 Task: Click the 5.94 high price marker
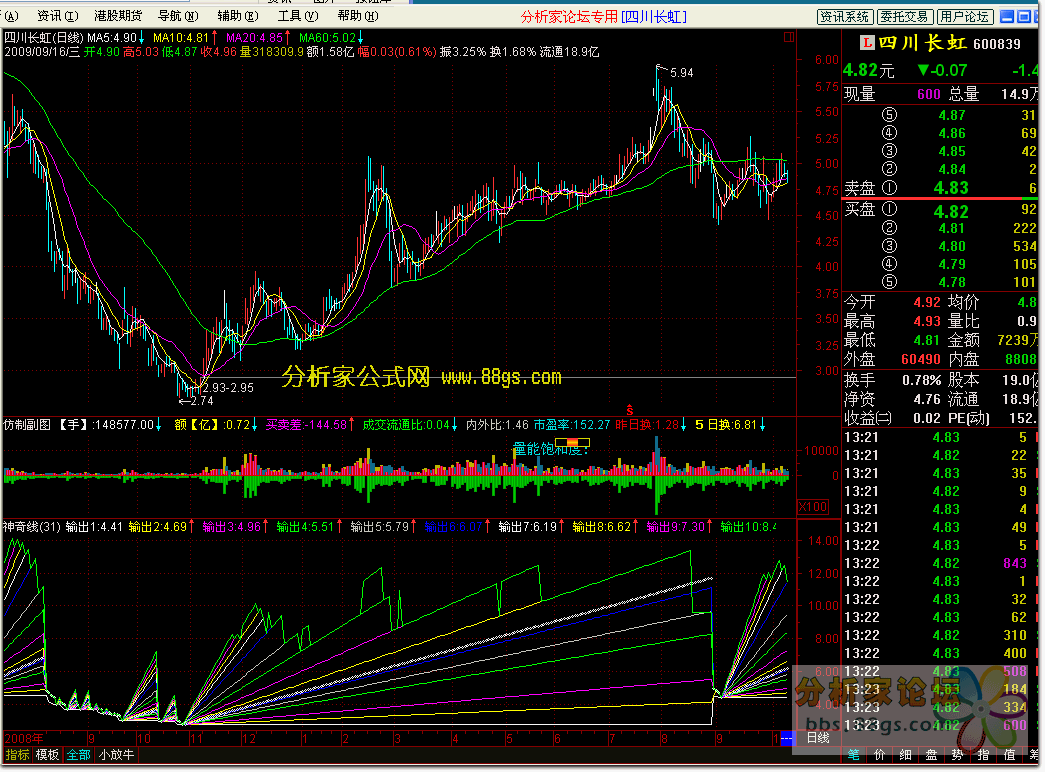(x=681, y=73)
